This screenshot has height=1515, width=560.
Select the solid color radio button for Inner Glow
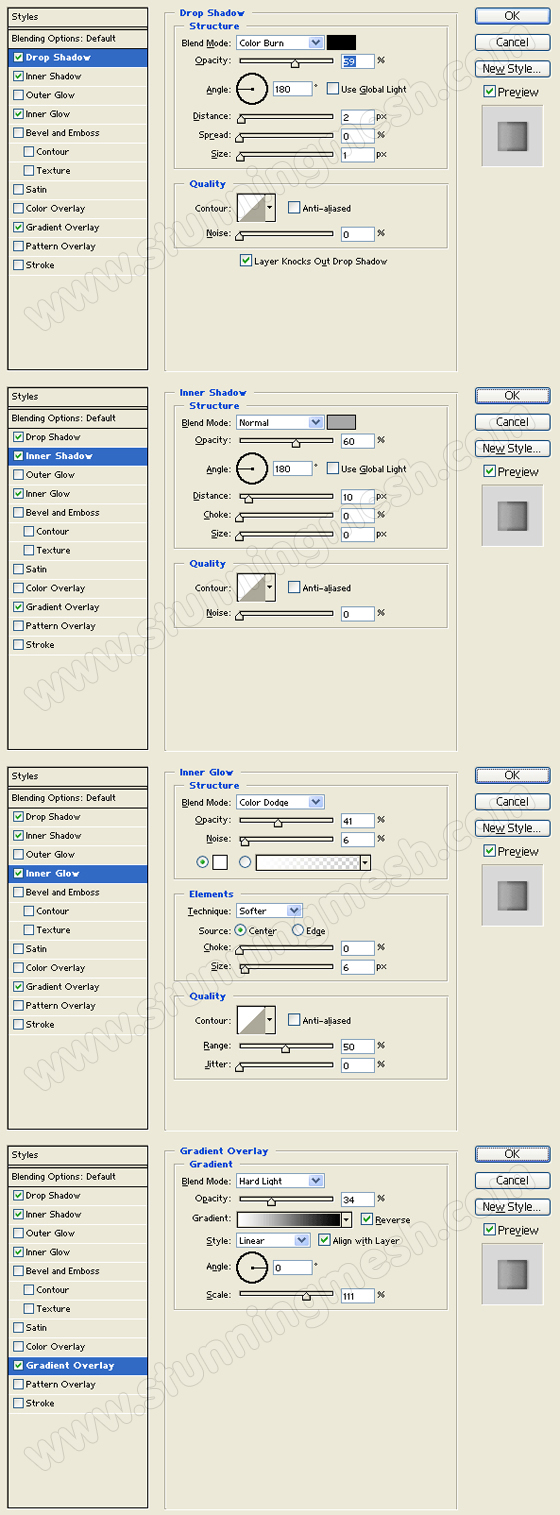click(x=203, y=862)
